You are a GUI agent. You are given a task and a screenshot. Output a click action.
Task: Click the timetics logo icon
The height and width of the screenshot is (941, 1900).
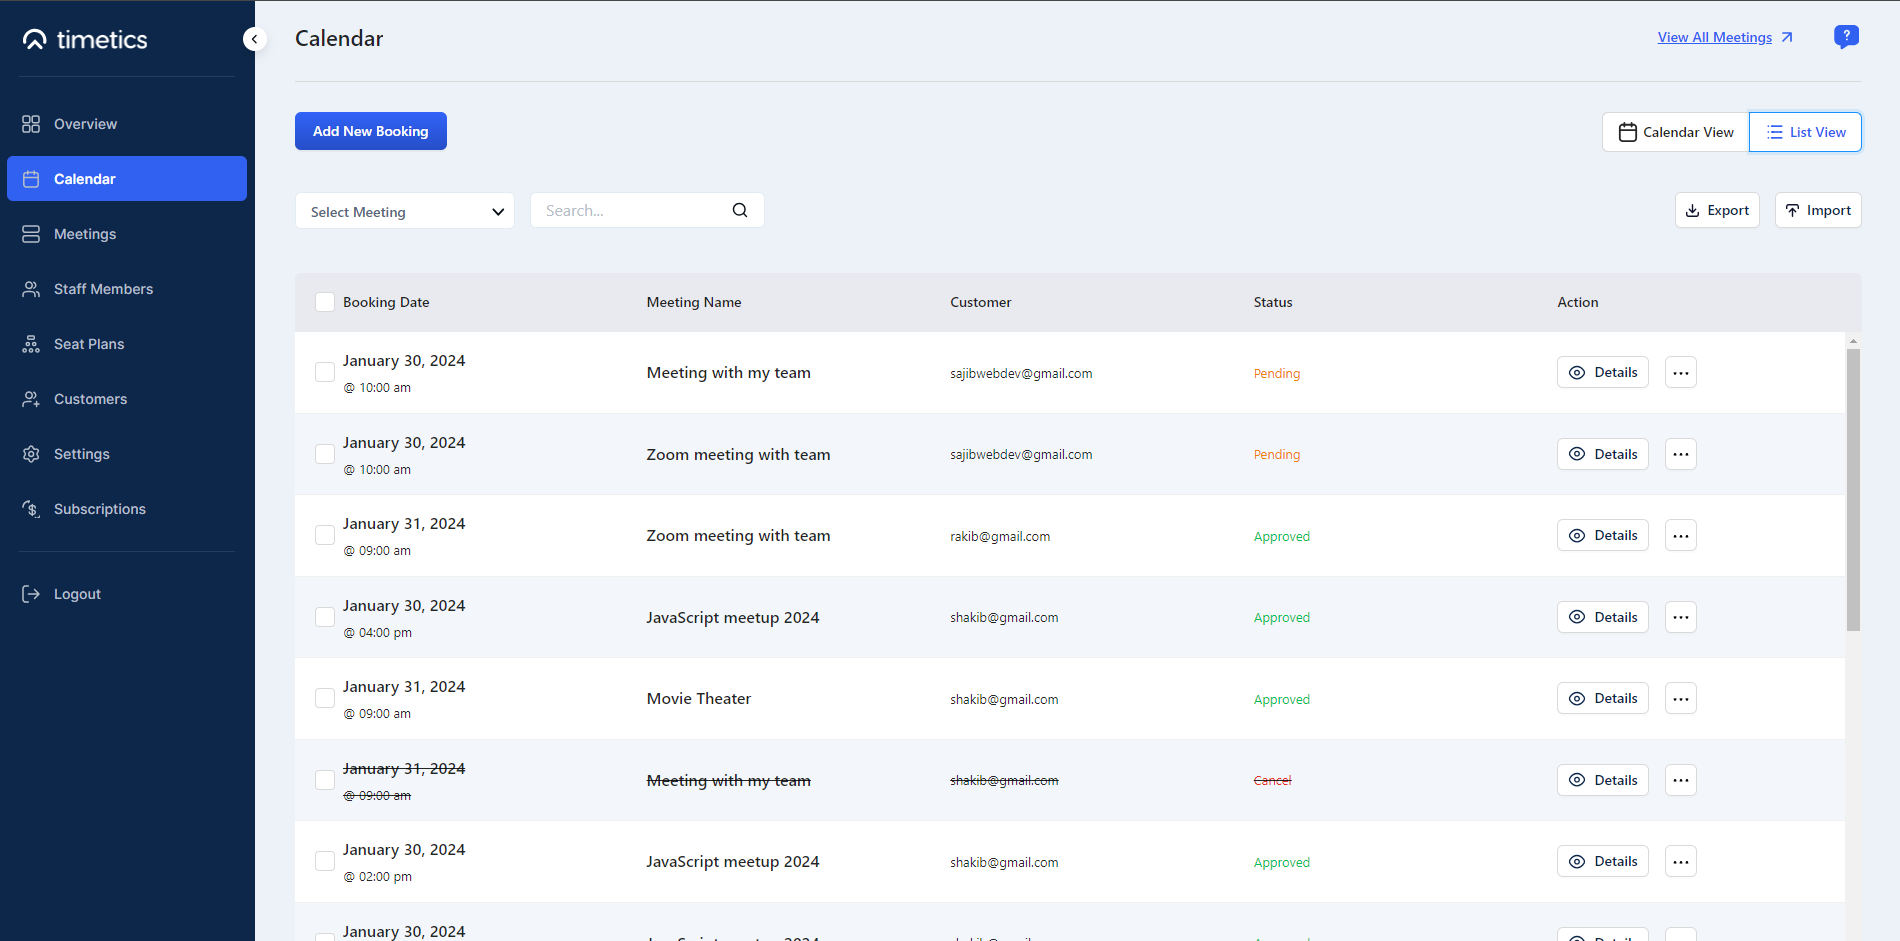(35, 39)
